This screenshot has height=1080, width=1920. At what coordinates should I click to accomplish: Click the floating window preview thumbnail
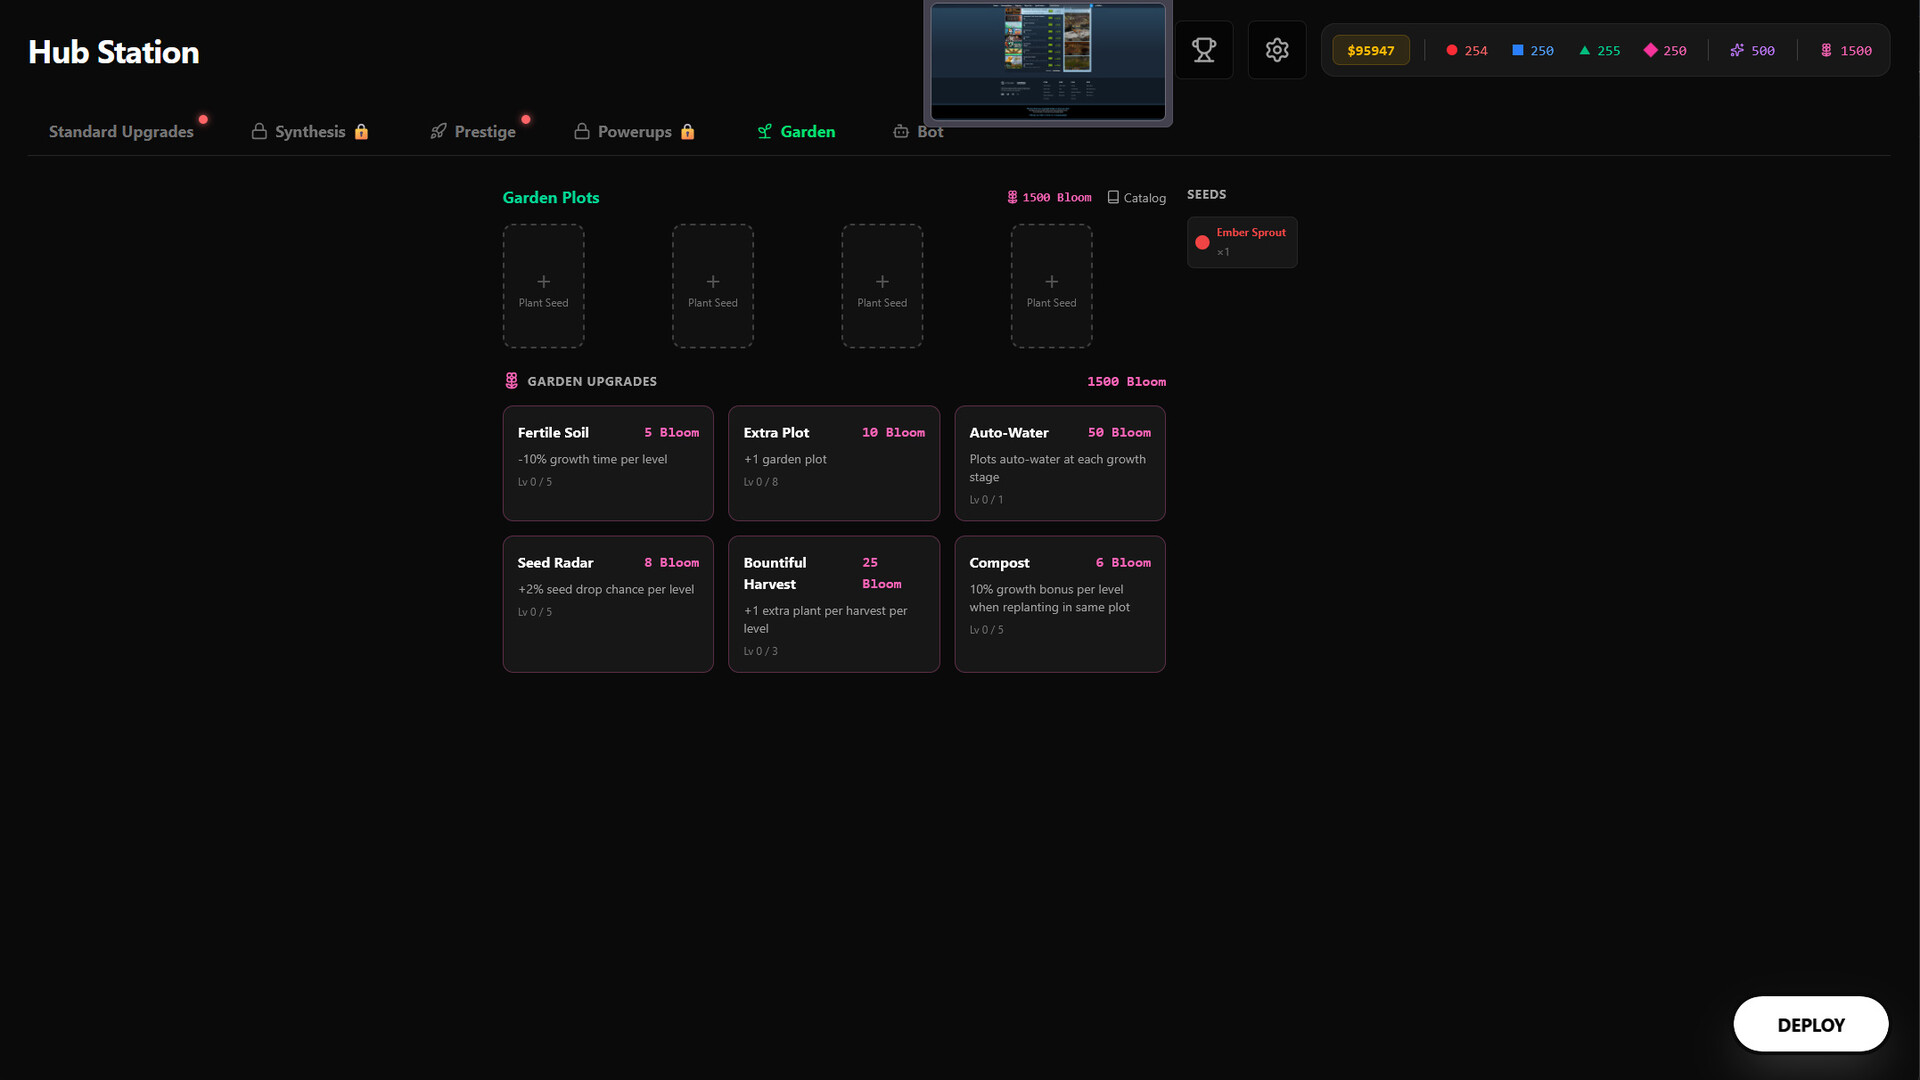pyautogui.click(x=1047, y=62)
